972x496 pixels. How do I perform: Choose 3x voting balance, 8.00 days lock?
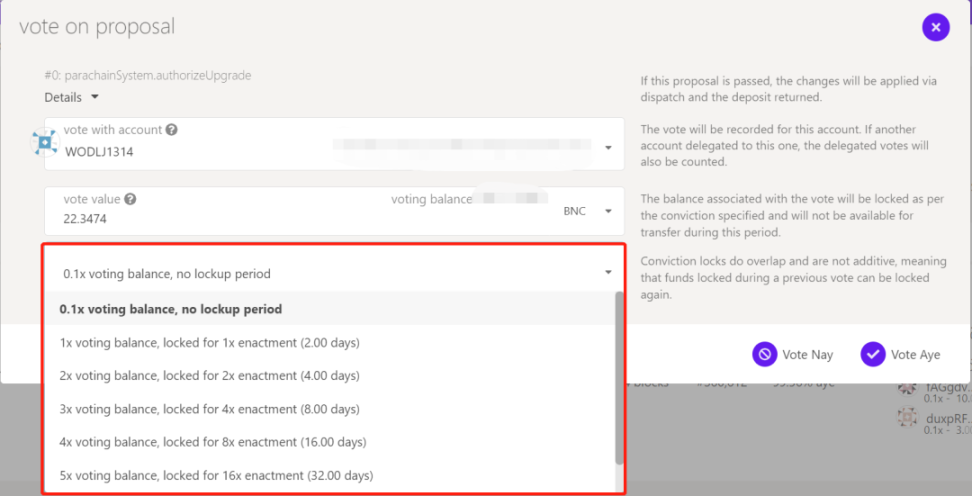[x=210, y=409]
